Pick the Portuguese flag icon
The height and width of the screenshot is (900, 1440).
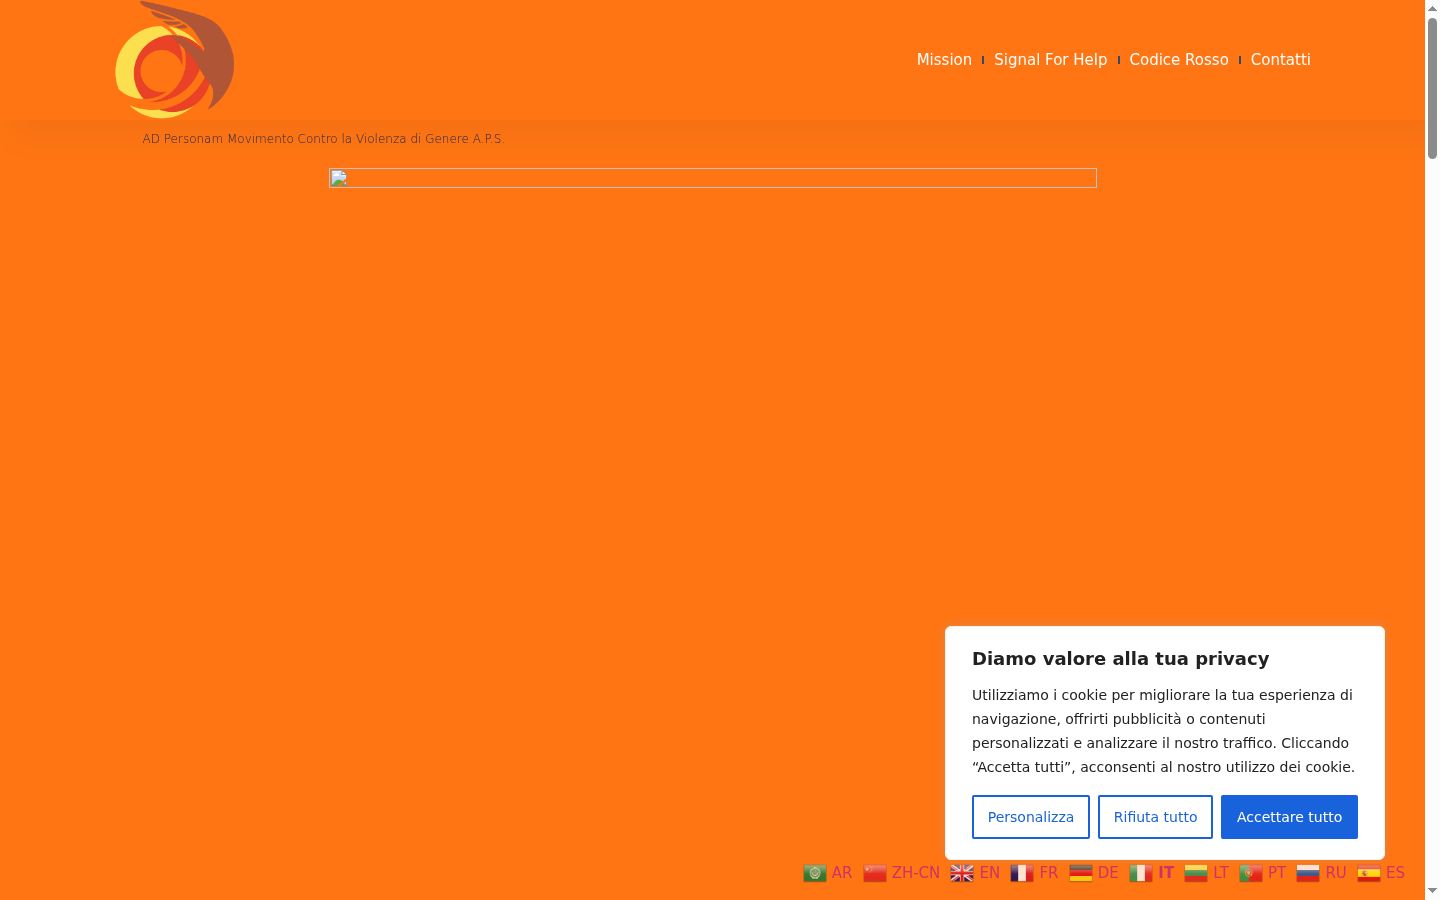tap(1251, 873)
